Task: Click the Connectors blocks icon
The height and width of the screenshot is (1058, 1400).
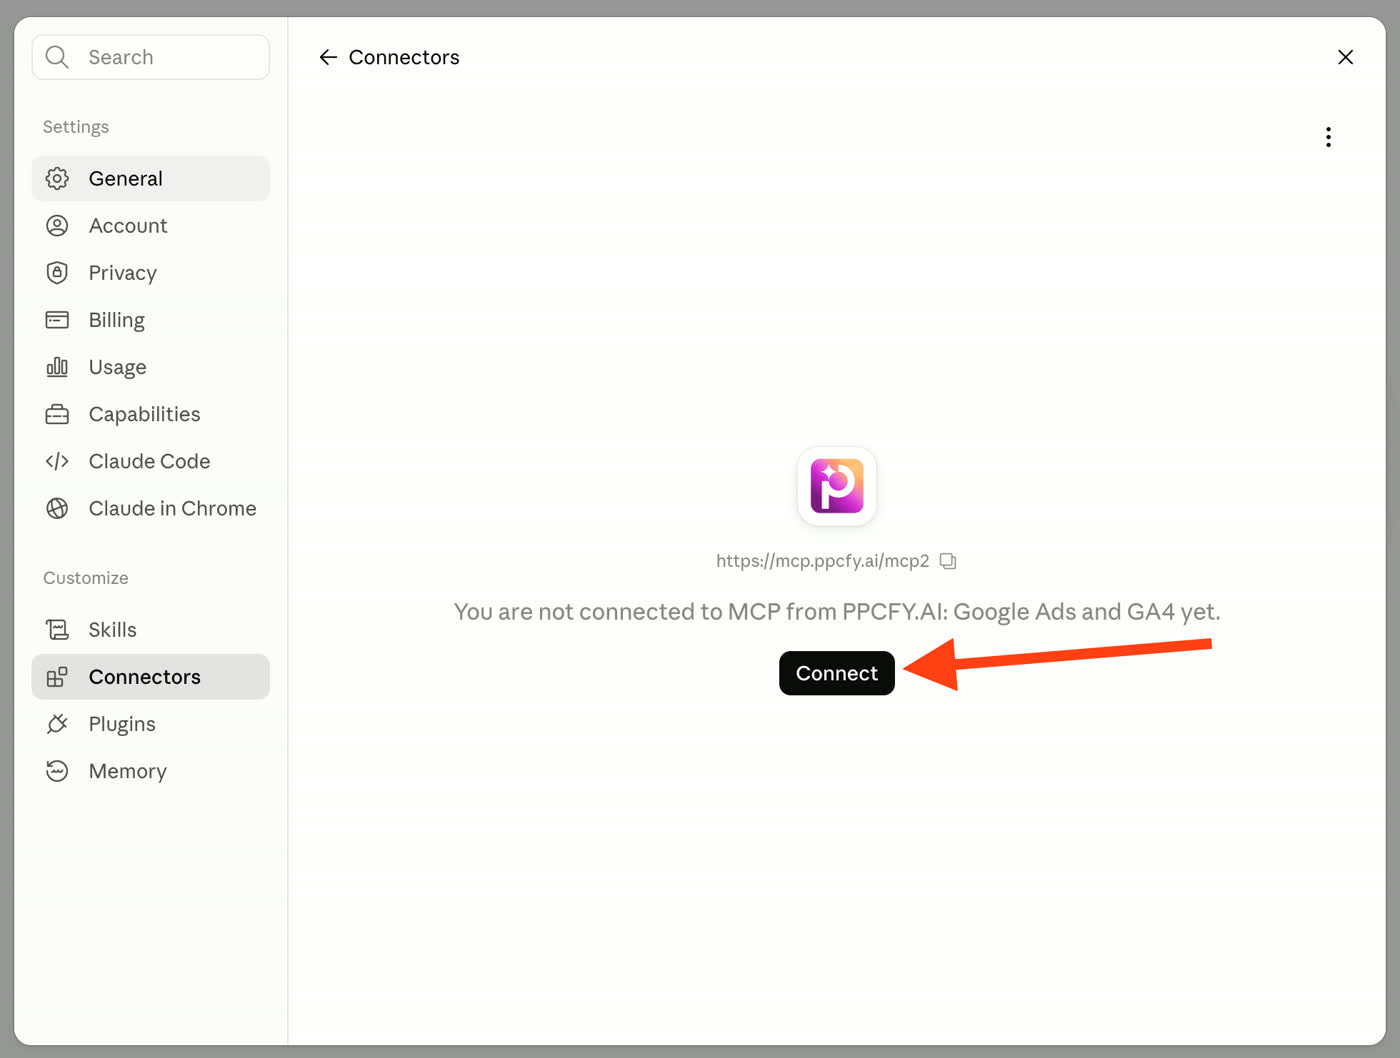Action: (57, 676)
